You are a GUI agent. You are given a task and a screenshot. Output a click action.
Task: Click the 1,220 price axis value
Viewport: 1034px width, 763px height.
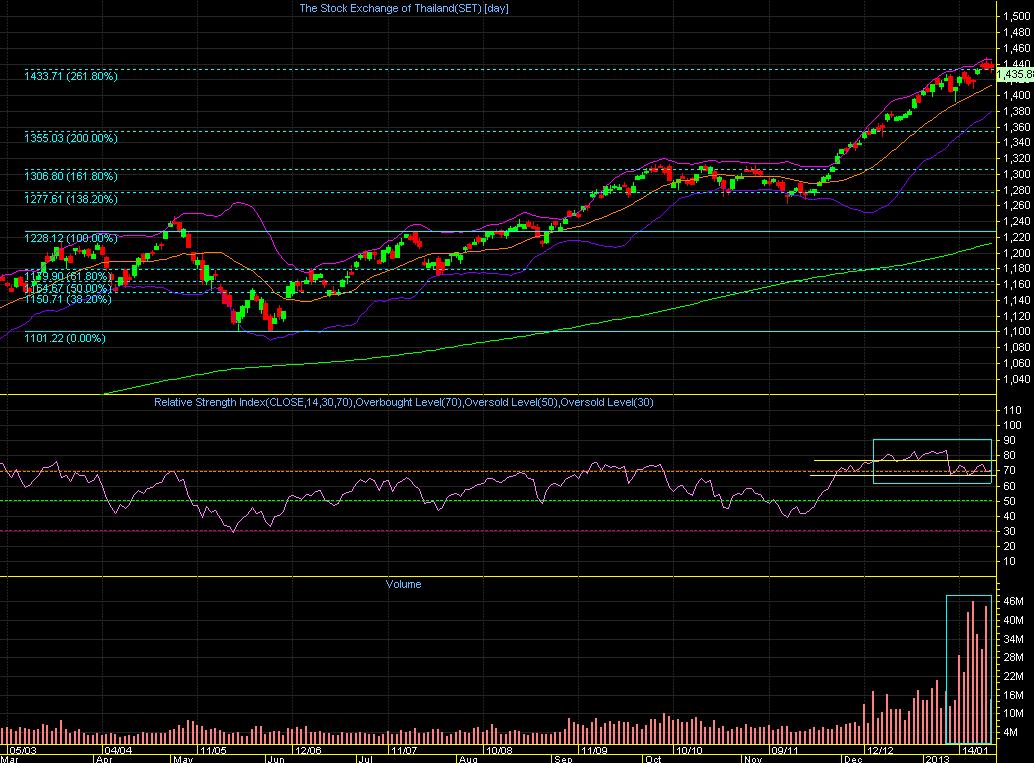(1016, 237)
